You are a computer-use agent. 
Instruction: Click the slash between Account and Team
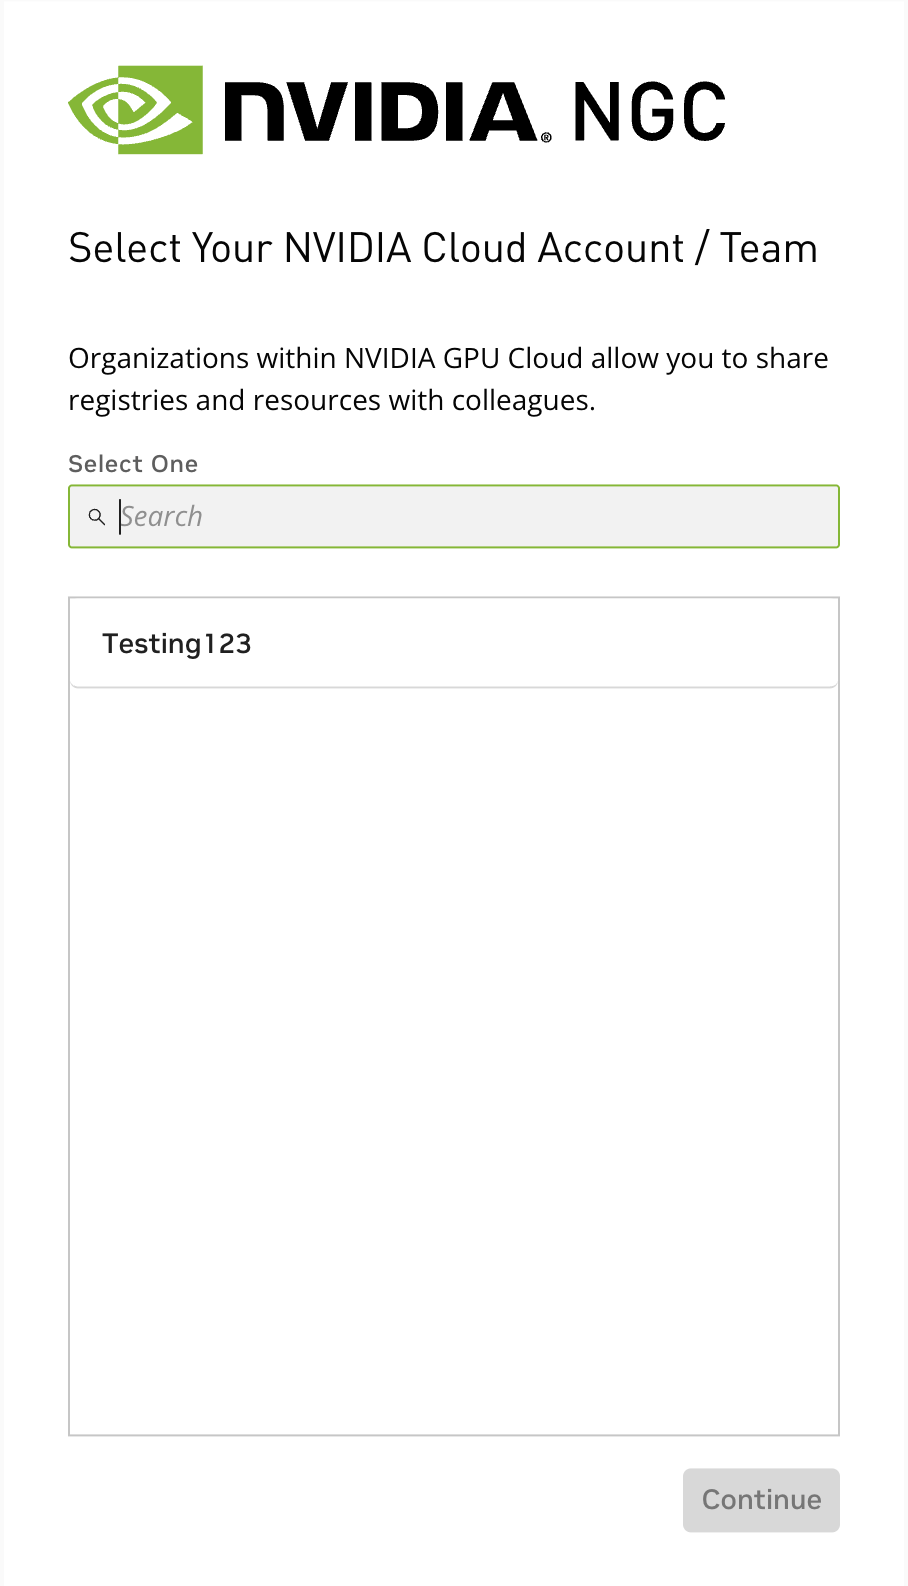(702, 248)
